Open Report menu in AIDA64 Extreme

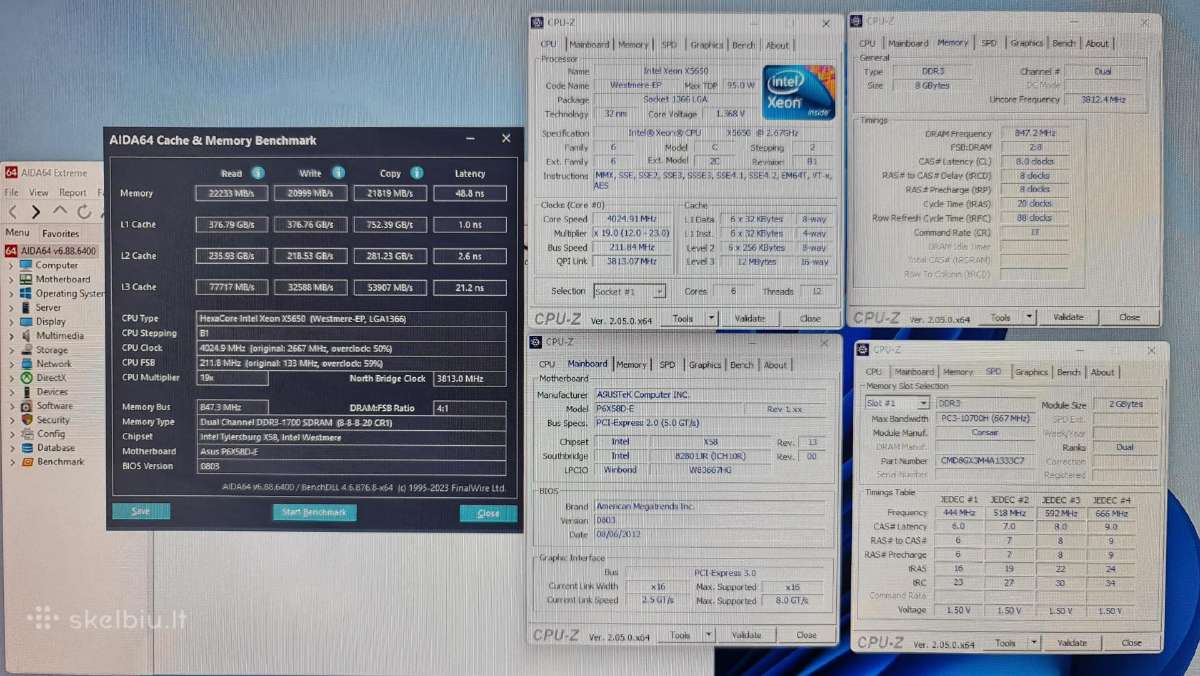[x=73, y=192]
